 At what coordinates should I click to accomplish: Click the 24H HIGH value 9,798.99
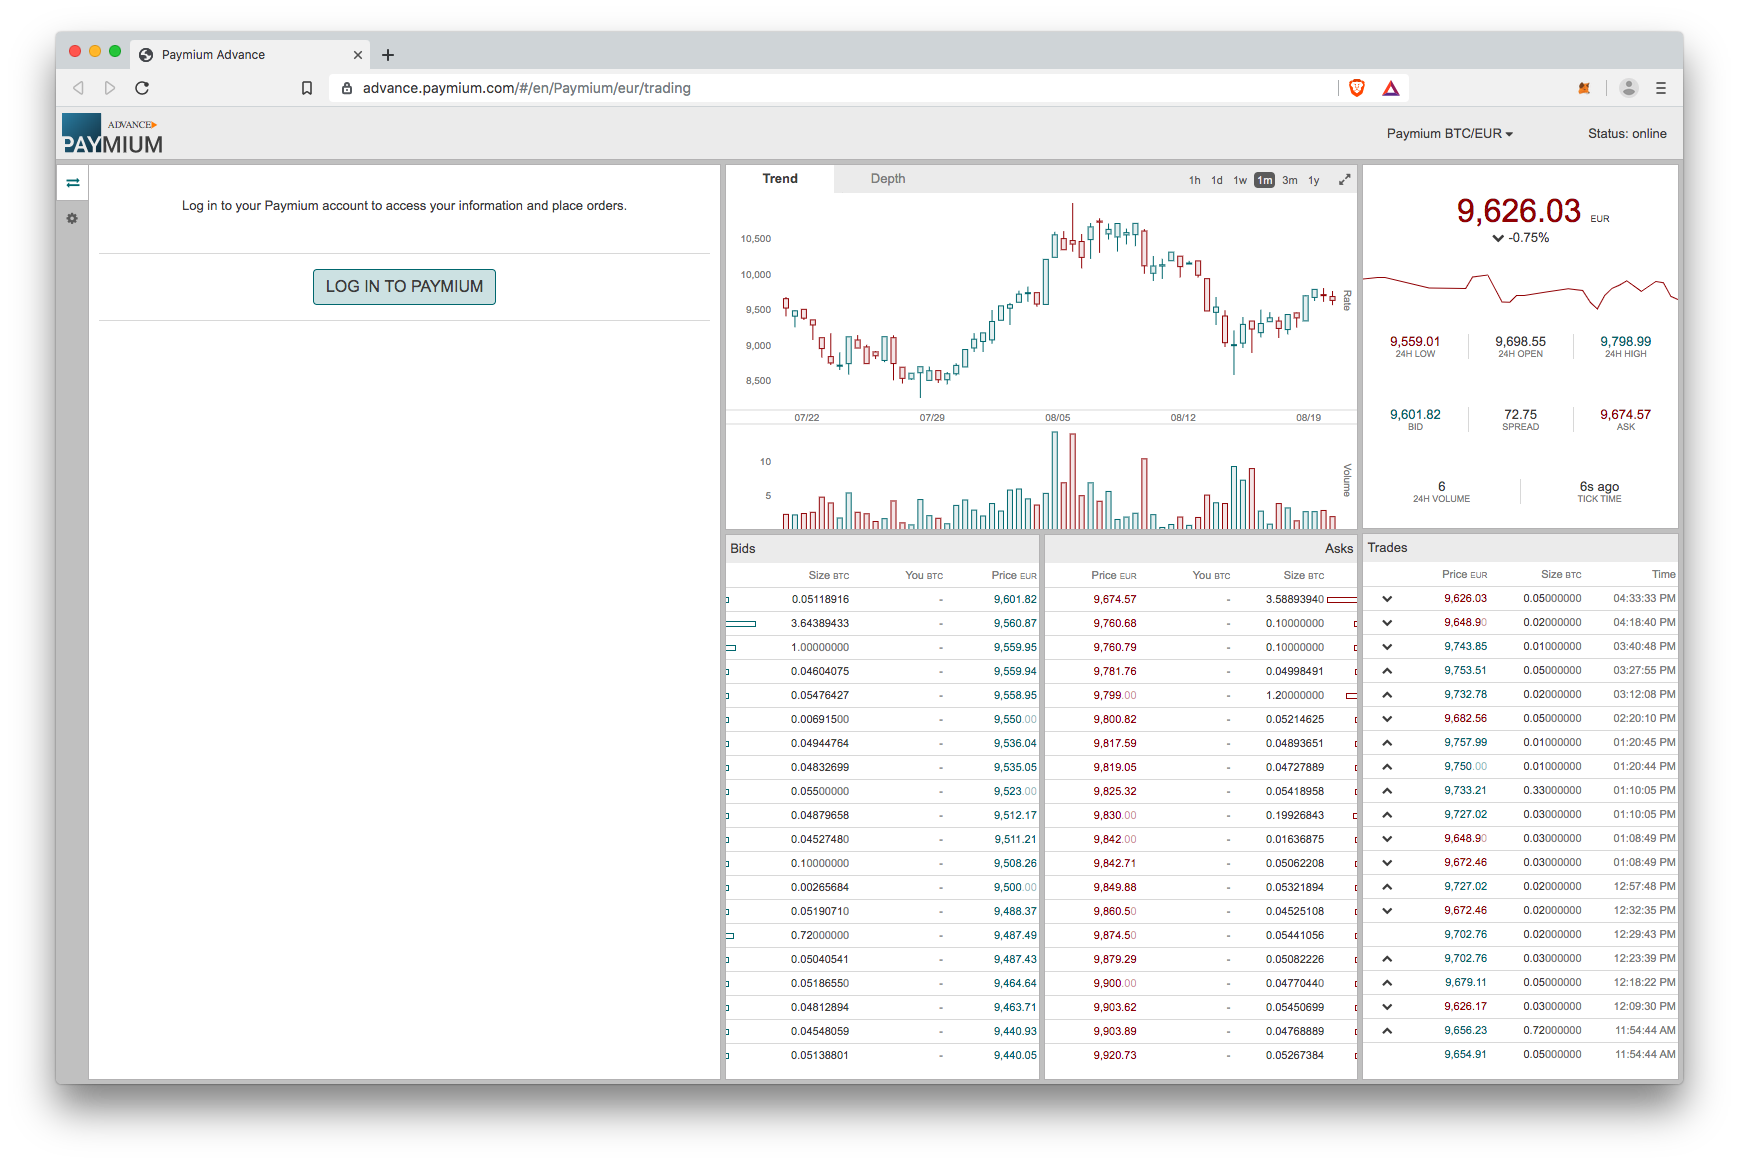[x=1626, y=341]
